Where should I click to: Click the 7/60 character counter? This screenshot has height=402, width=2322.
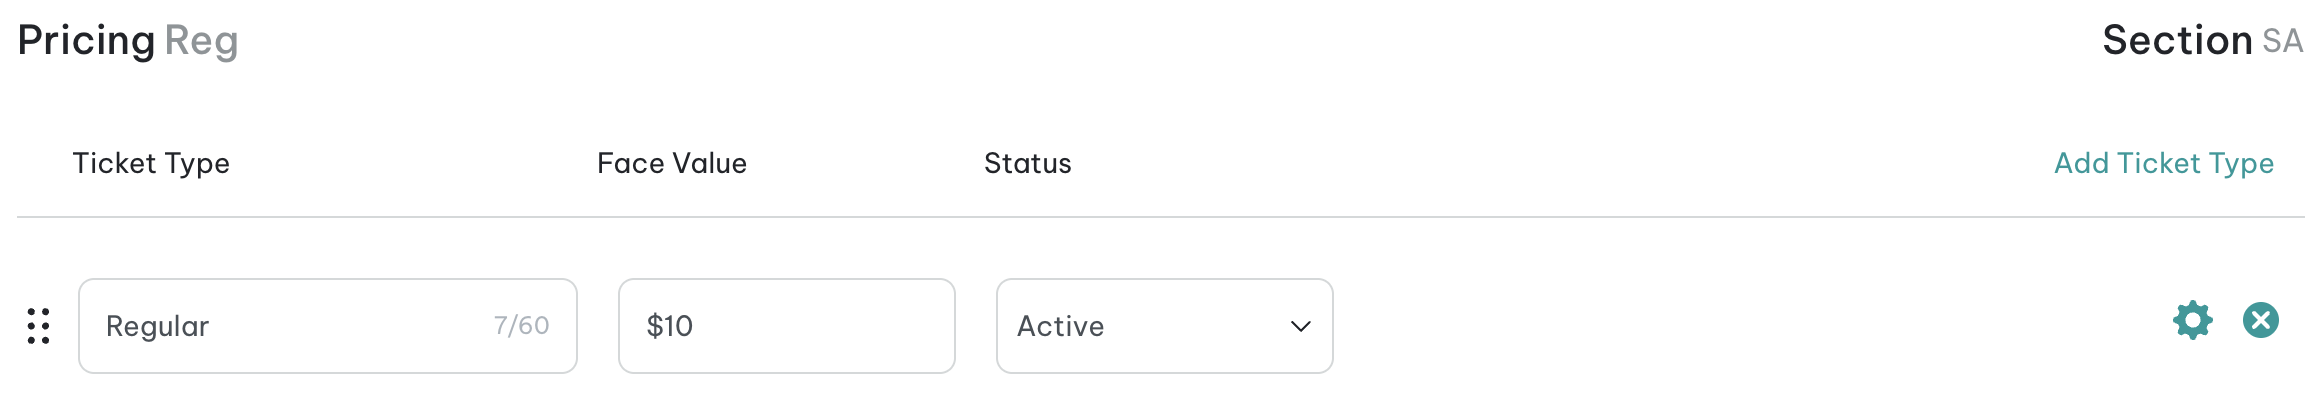pyautogui.click(x=521, y=326)
